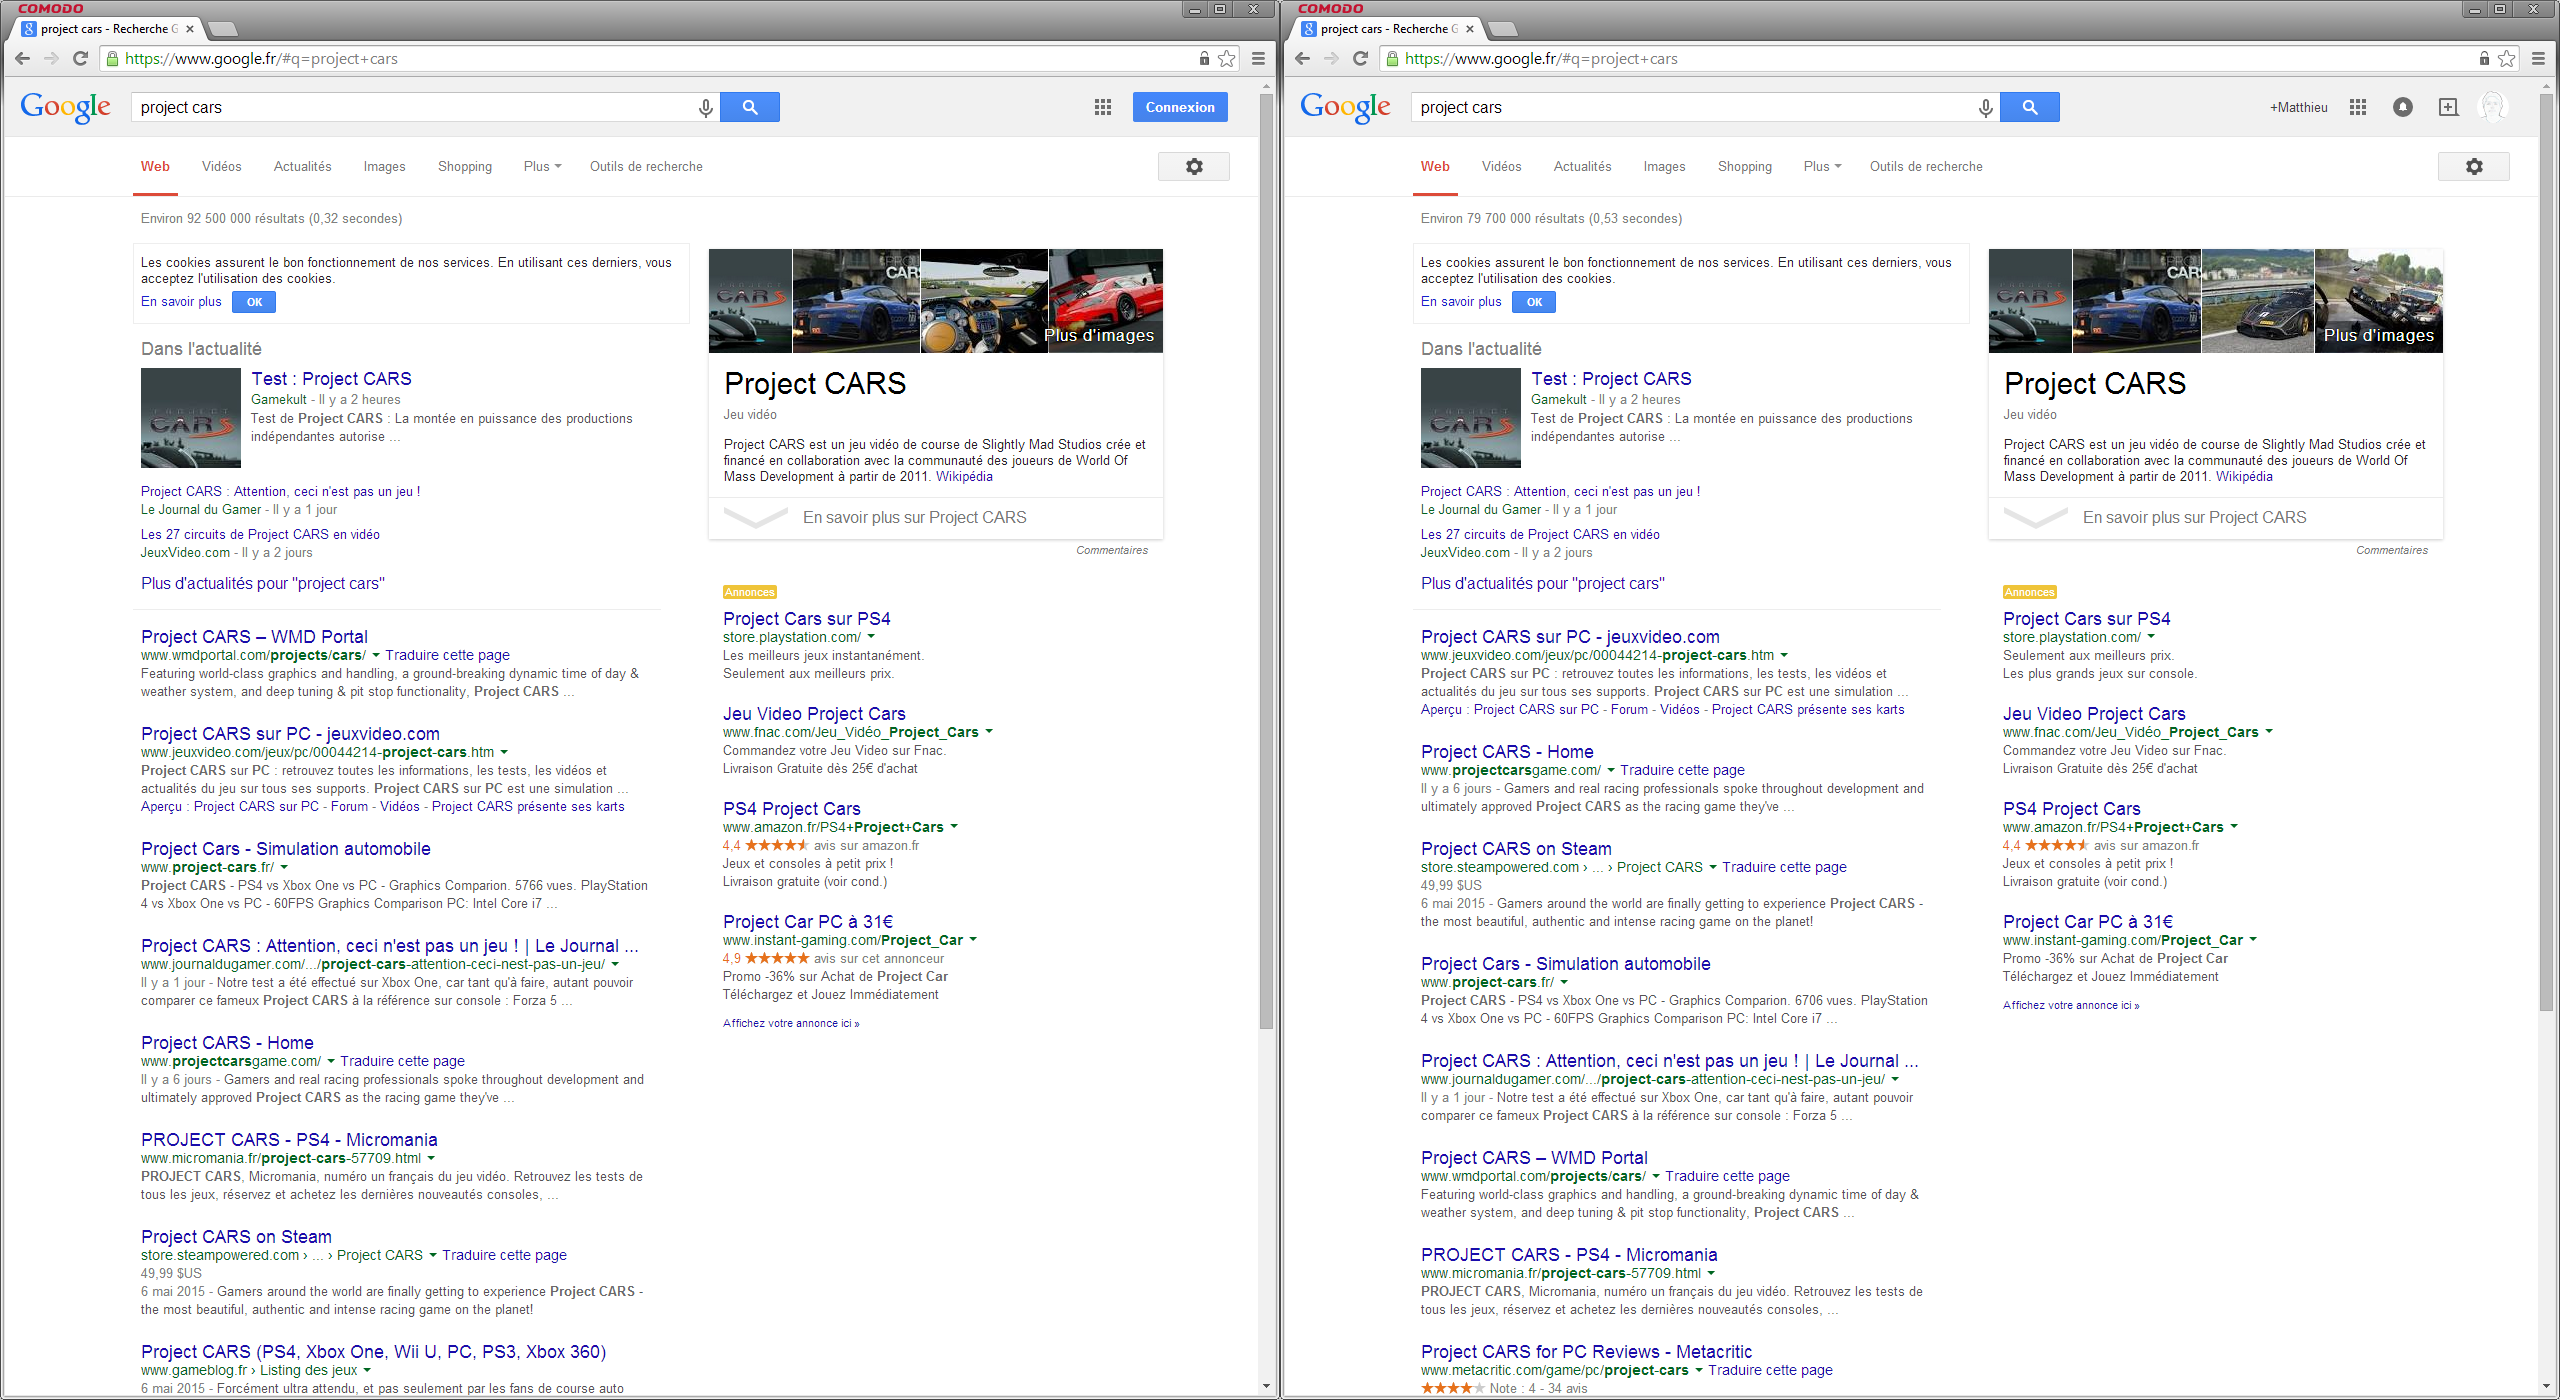Image resolution: width=2560 pixels, height=1400 pixels.
Task: Close the project cars tab in the right window
Action: point(1470,29)
